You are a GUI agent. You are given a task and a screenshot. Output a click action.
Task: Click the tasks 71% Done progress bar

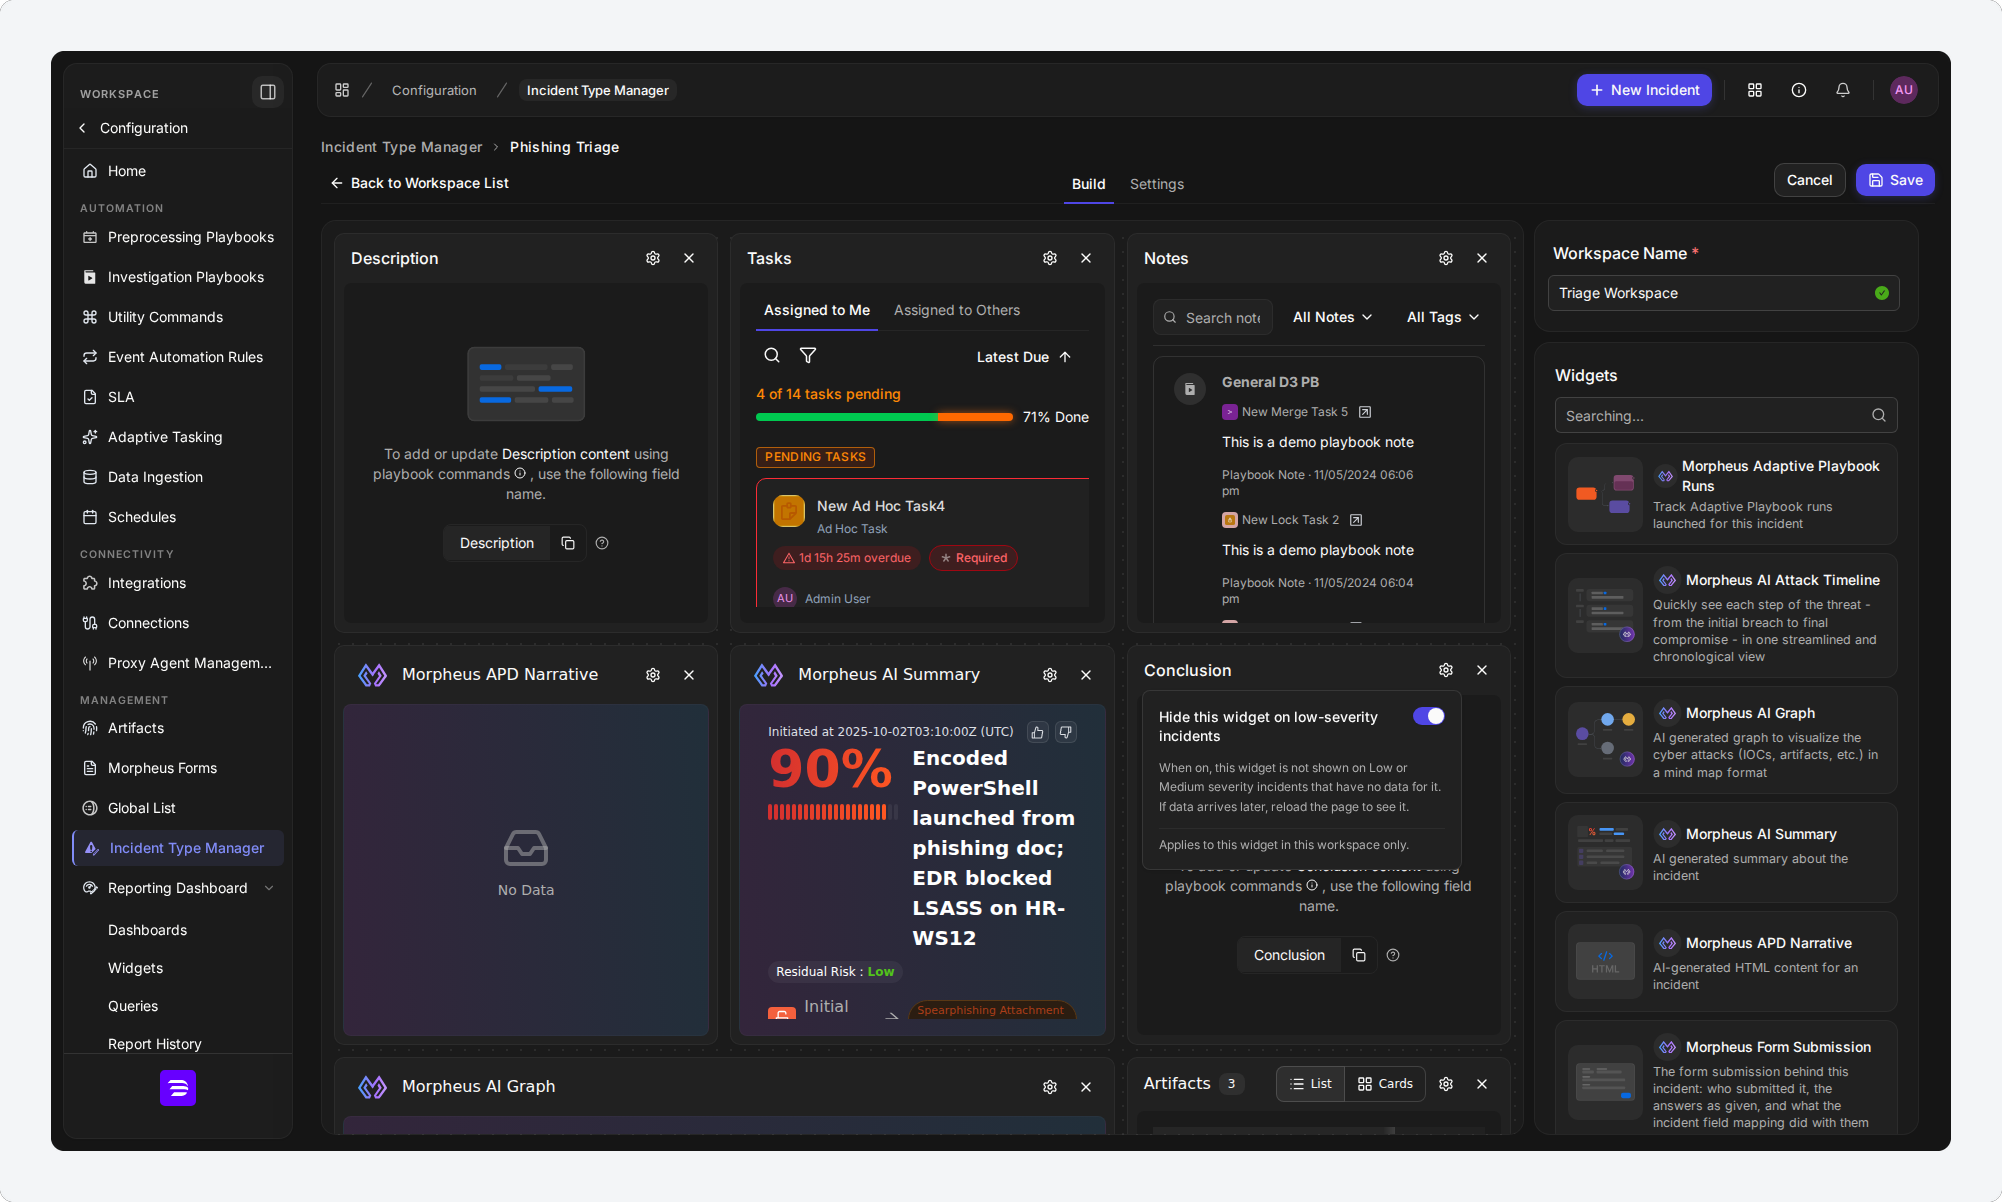884,417
